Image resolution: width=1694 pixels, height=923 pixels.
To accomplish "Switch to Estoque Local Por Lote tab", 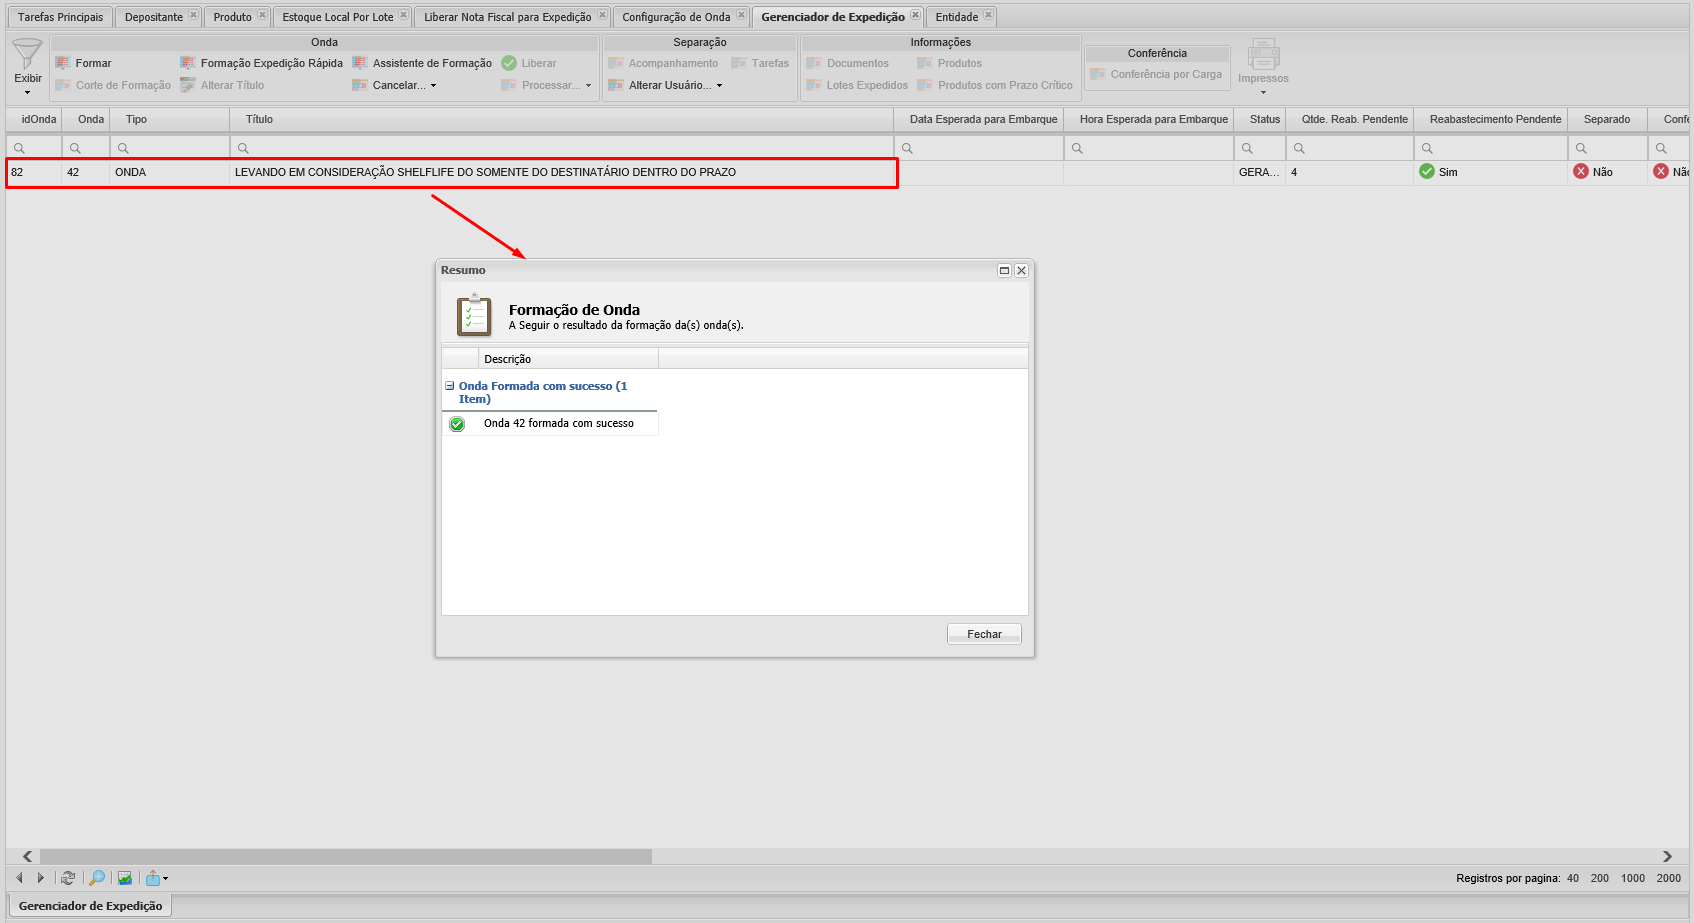I will point(338,17).
